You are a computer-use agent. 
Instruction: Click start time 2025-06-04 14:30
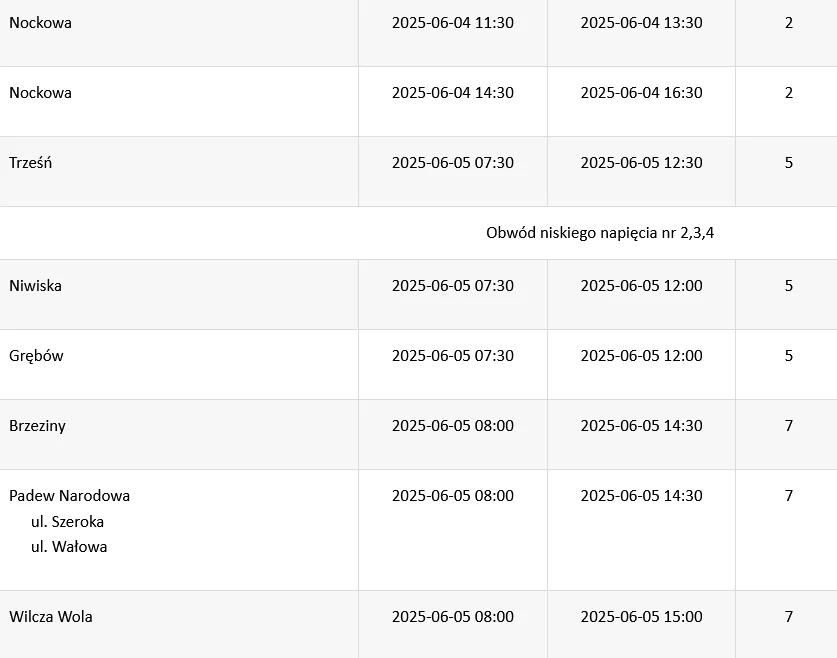(x=452, y=93)
